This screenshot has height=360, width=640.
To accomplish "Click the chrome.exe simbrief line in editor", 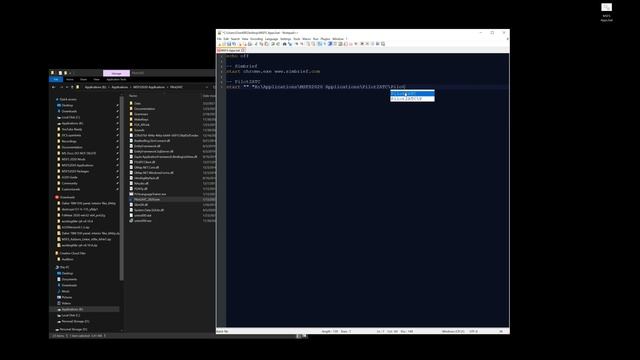I will click(273, 71).
